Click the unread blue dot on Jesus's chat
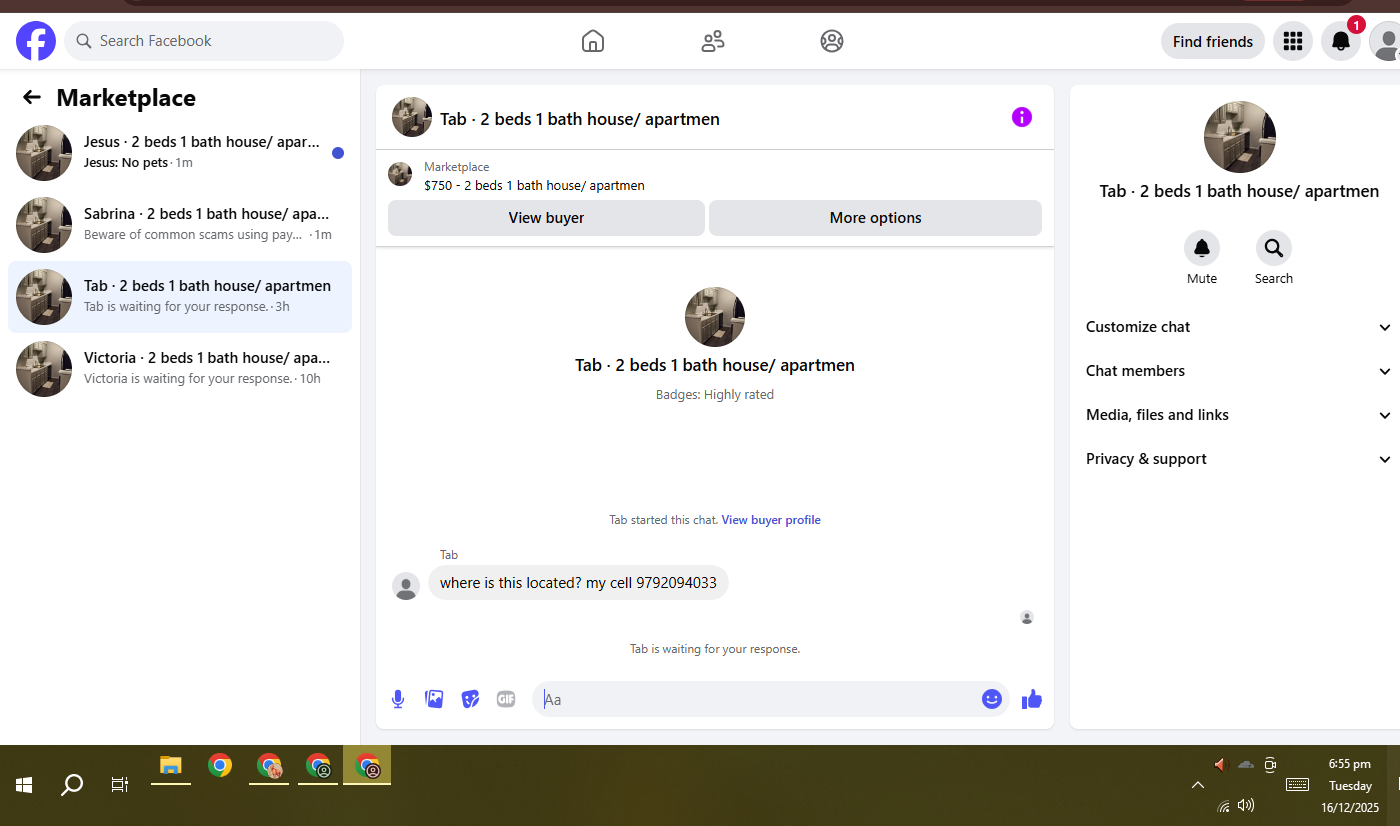Screen dimensions: 1400x826 pos(338,153)
